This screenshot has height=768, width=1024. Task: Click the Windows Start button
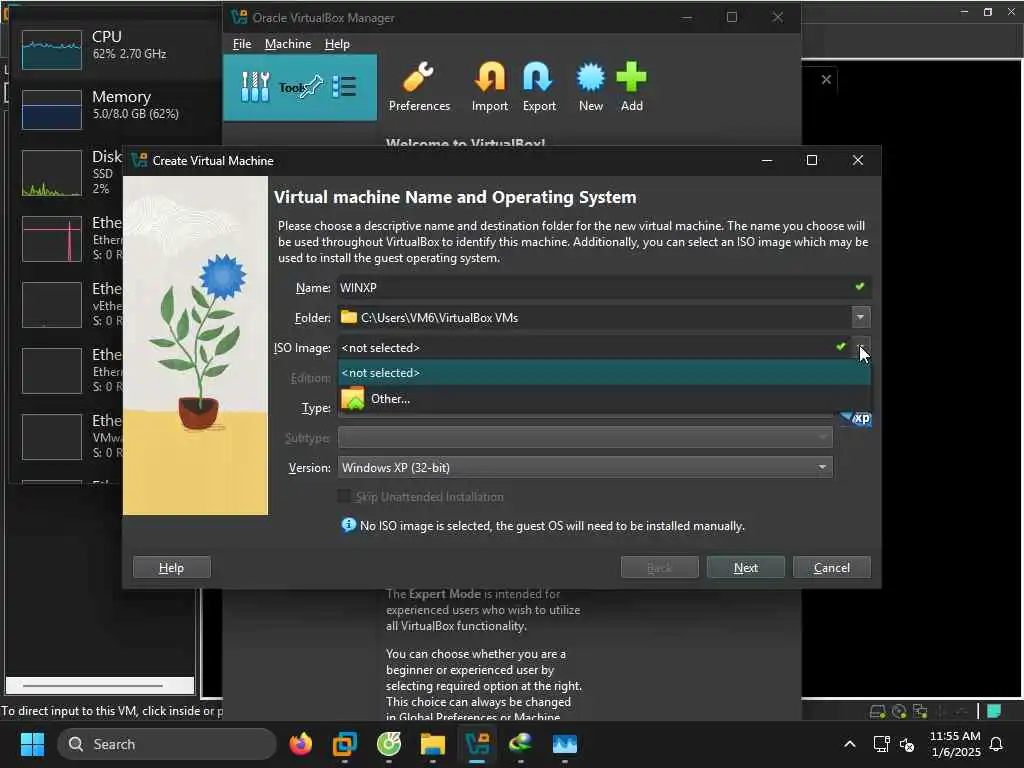tap(33, 744)
